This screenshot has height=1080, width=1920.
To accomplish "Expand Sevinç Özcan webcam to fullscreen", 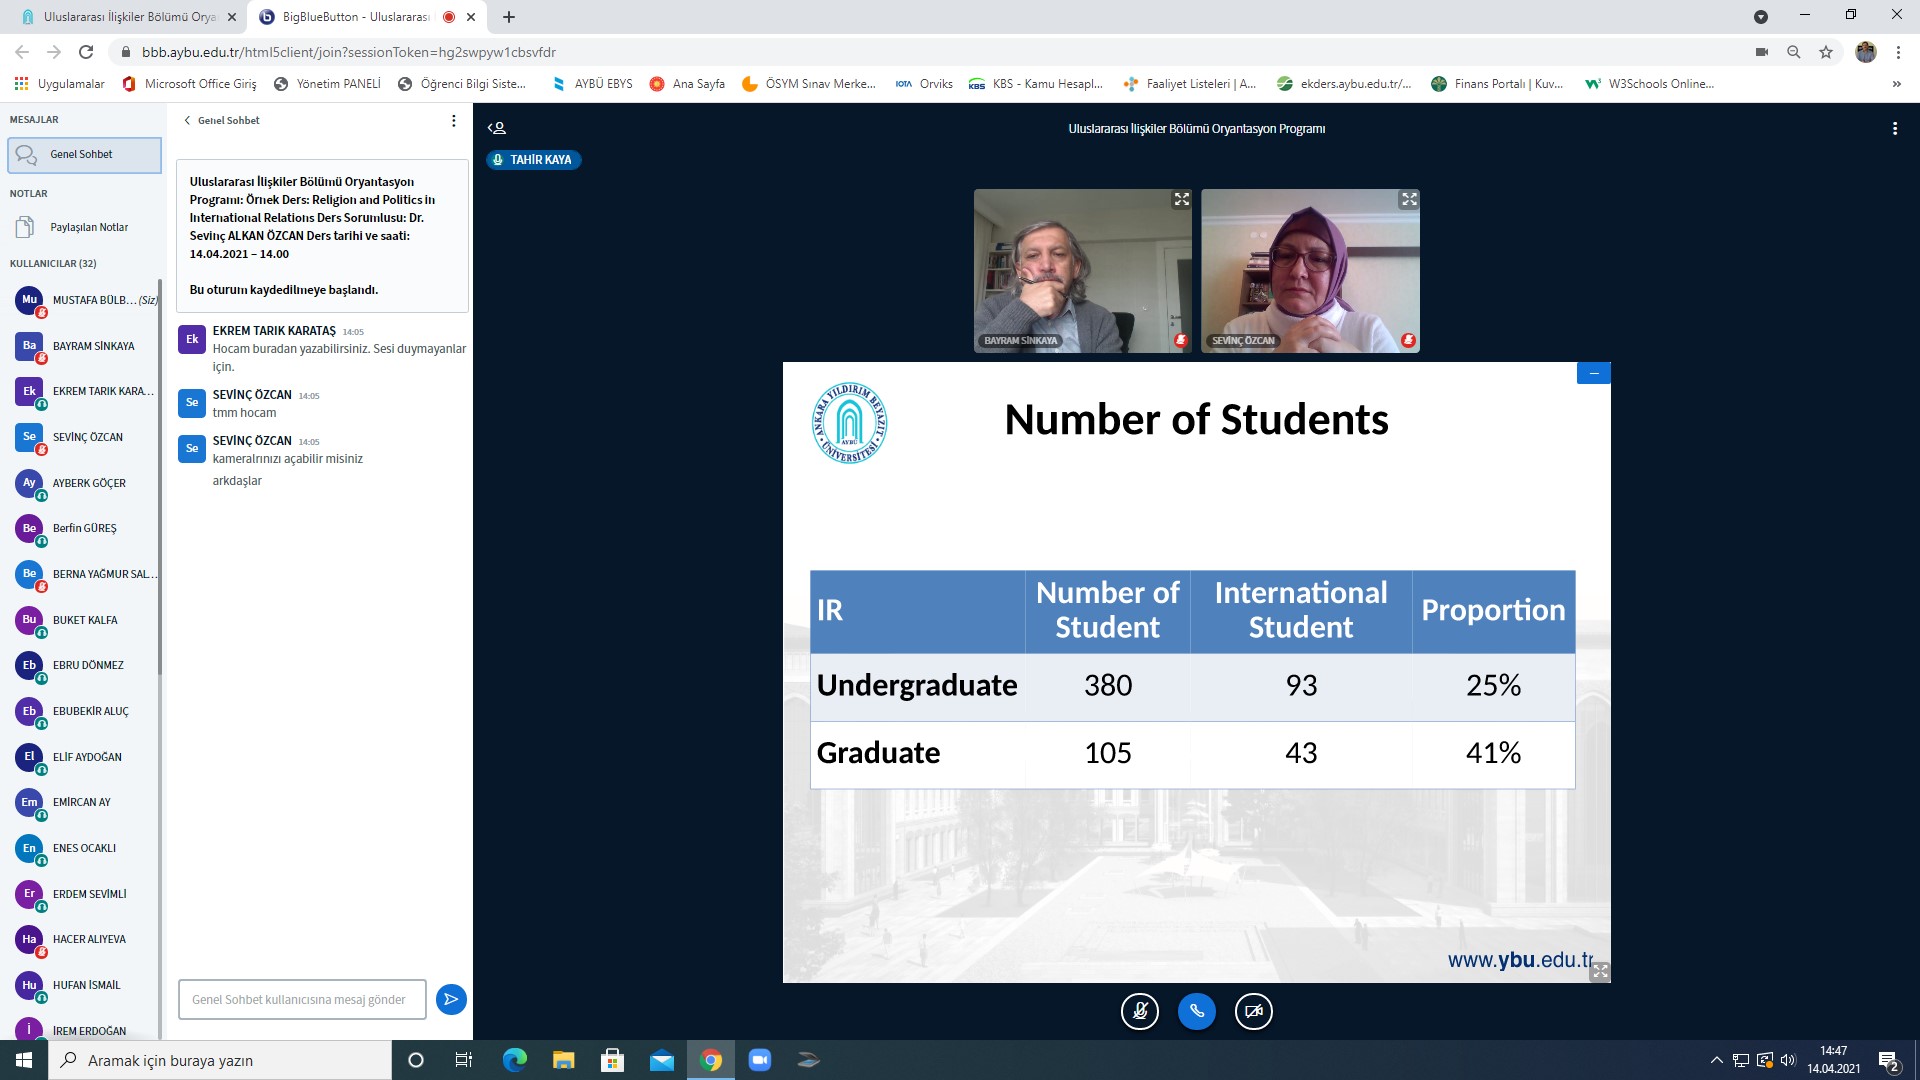I will 1408,200.
